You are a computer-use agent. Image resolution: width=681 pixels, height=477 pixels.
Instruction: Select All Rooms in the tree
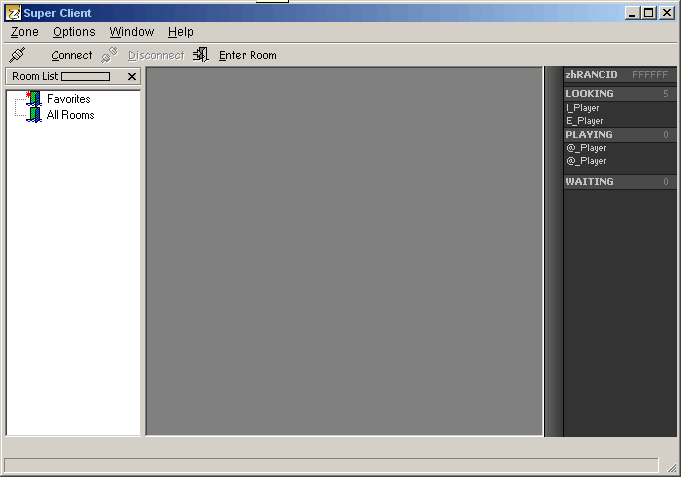point(70,115)
